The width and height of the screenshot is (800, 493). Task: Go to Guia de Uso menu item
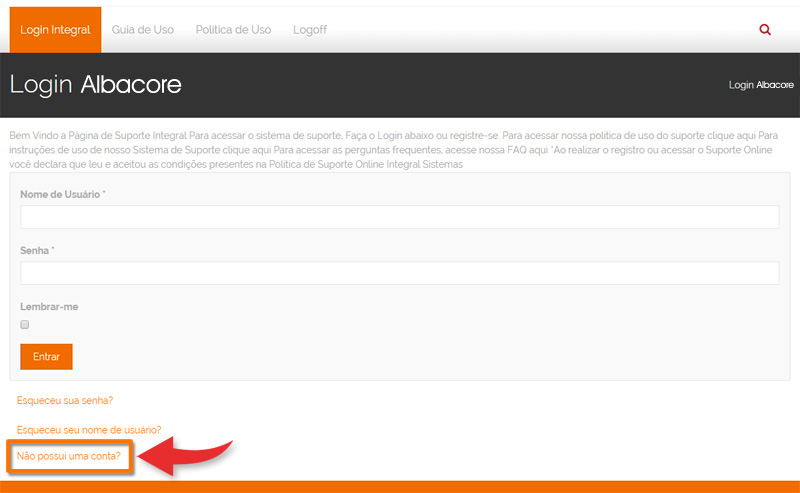pos(143,30)
